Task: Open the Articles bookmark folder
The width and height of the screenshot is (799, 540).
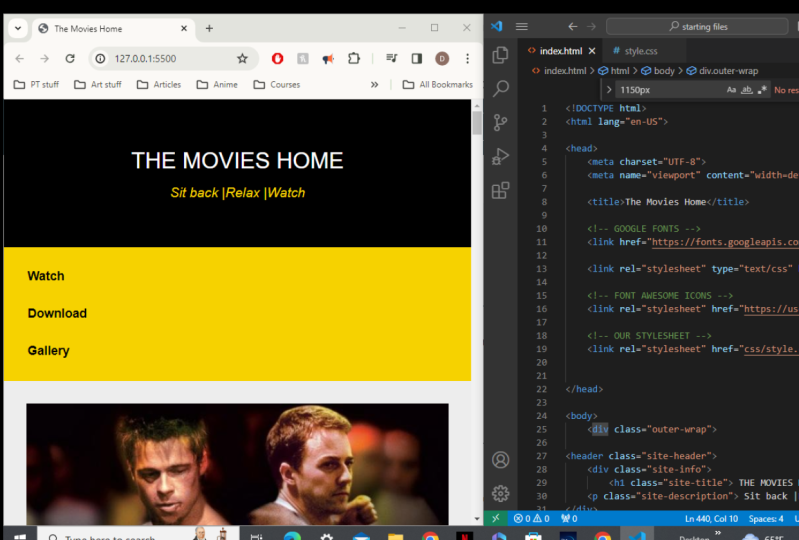Action: (159, 85)
